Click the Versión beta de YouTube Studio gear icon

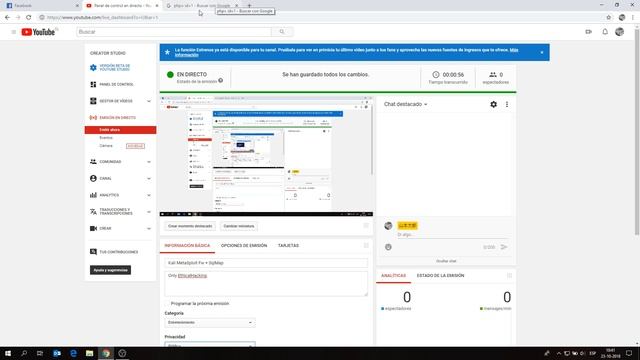point(93,67)
